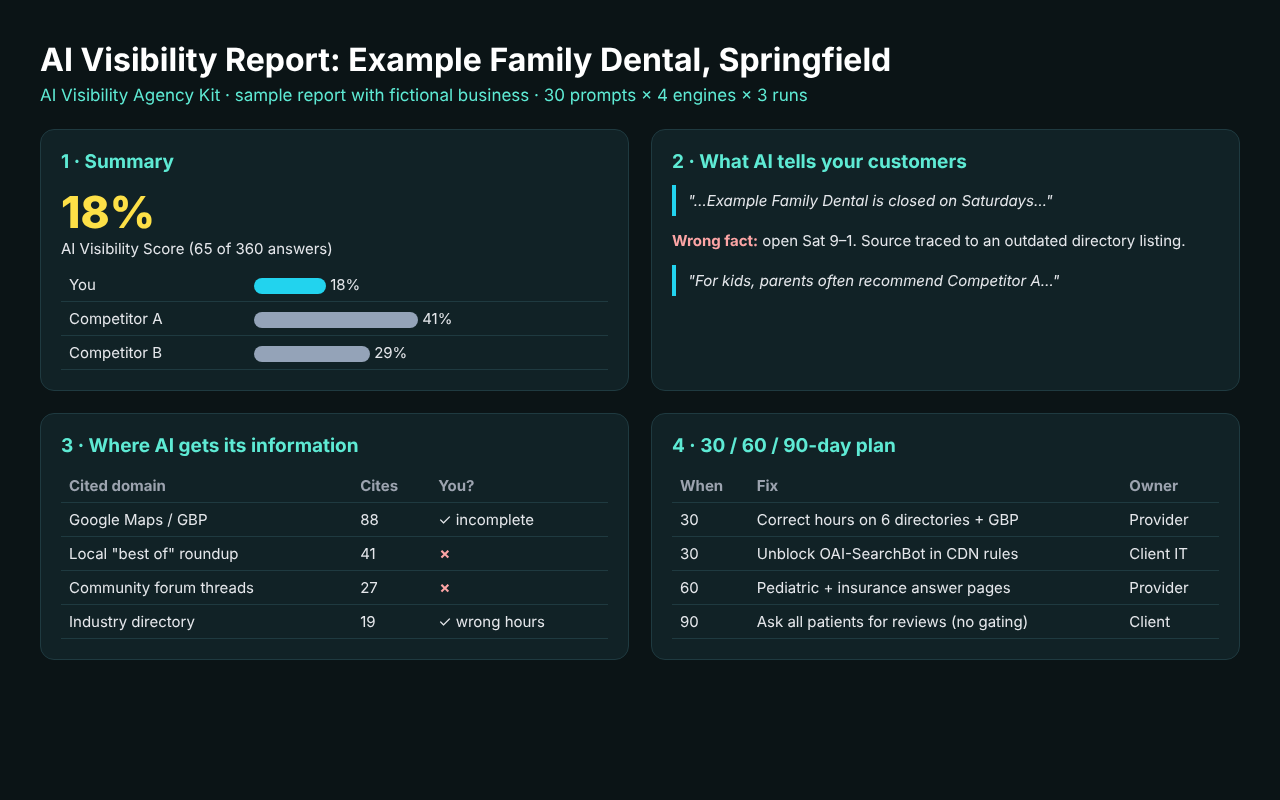1280x800 pixels.
Task: Click the gray progress bar for Competitor A
Action: (x=336, y=320)
